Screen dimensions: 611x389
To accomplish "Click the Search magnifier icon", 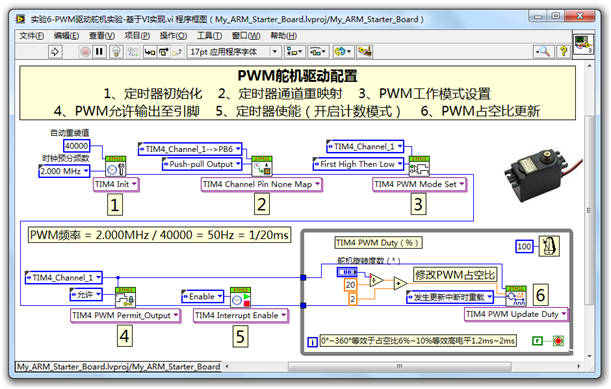I will (x=543, y=51).
